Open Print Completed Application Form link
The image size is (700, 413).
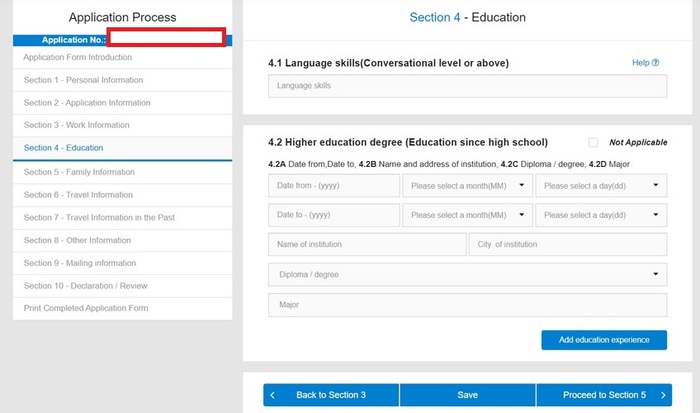86,308
